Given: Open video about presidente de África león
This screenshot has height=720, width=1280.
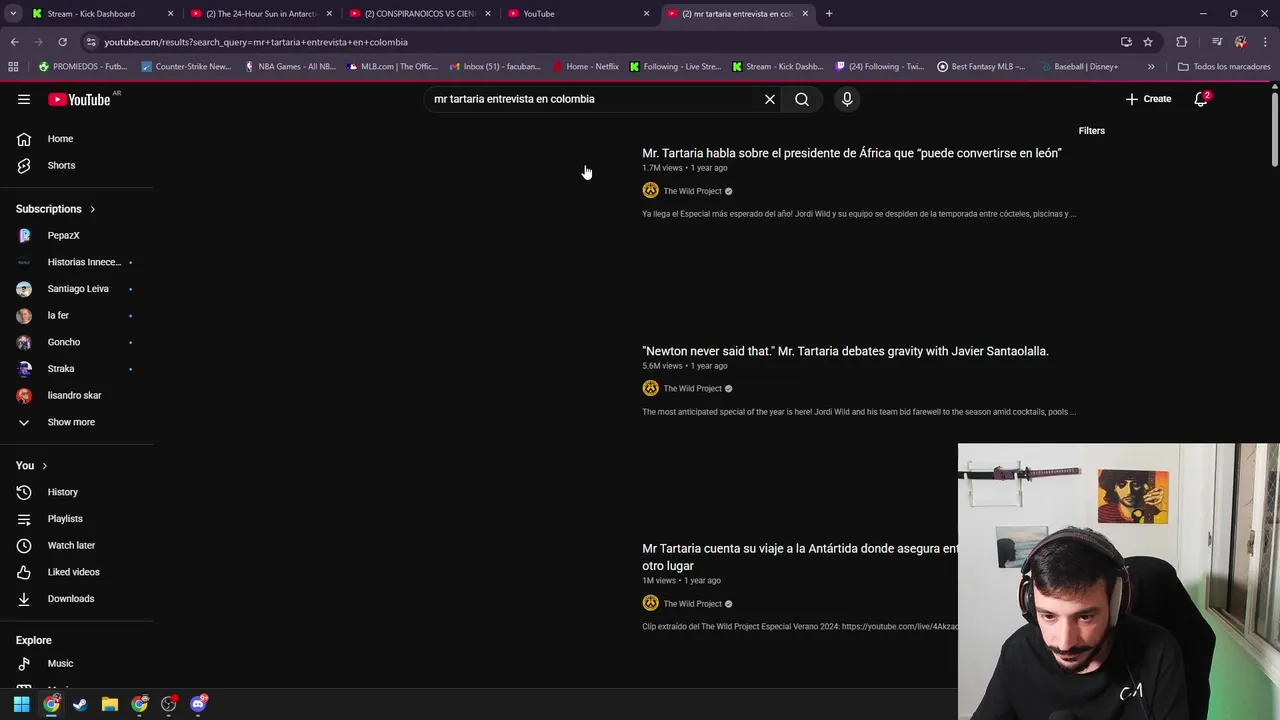Looking at the screenshot, I should (x=851, y=153).
